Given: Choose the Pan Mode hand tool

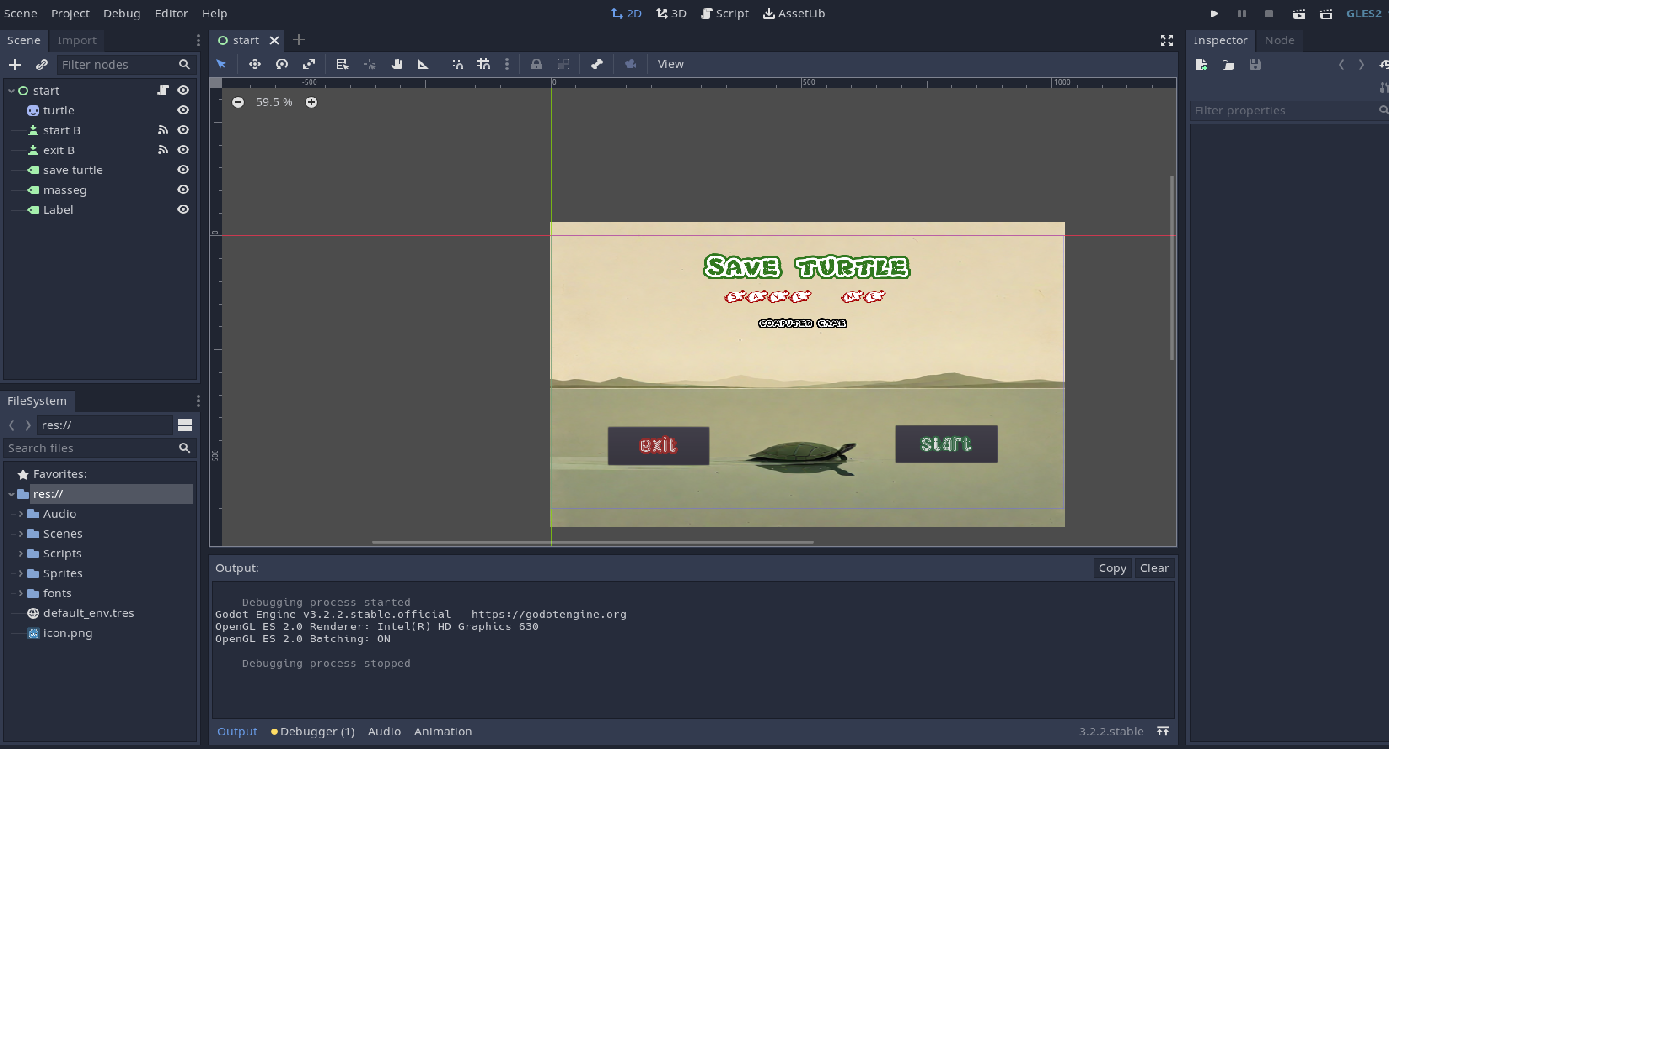Looking at the screenshot, I should [x=397, y=64].
